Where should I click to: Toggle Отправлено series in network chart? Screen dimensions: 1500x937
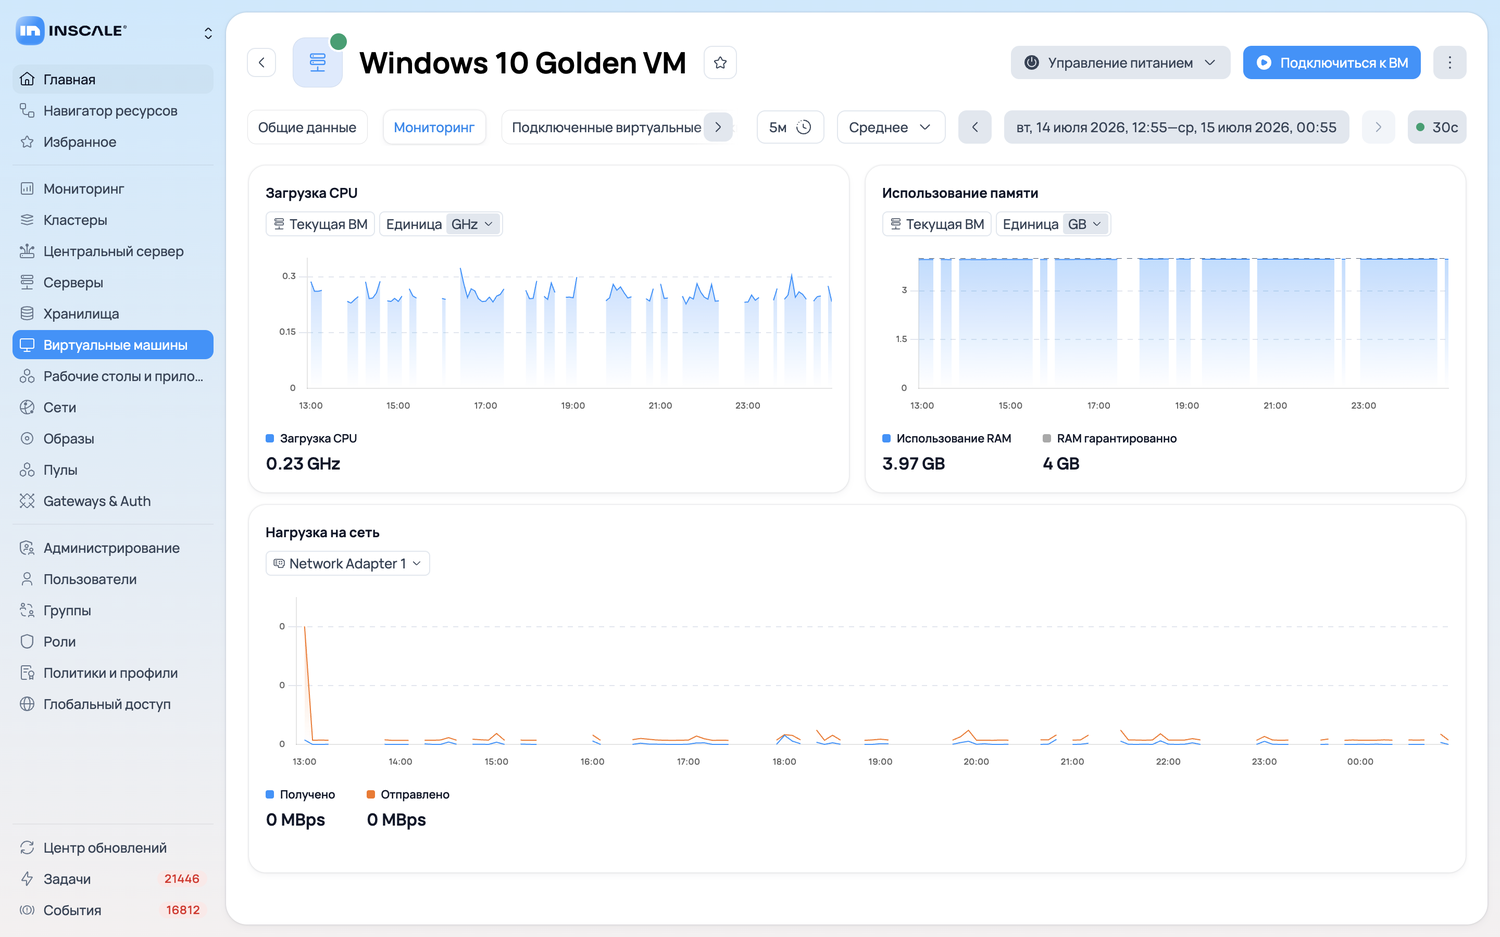point(408,795)
